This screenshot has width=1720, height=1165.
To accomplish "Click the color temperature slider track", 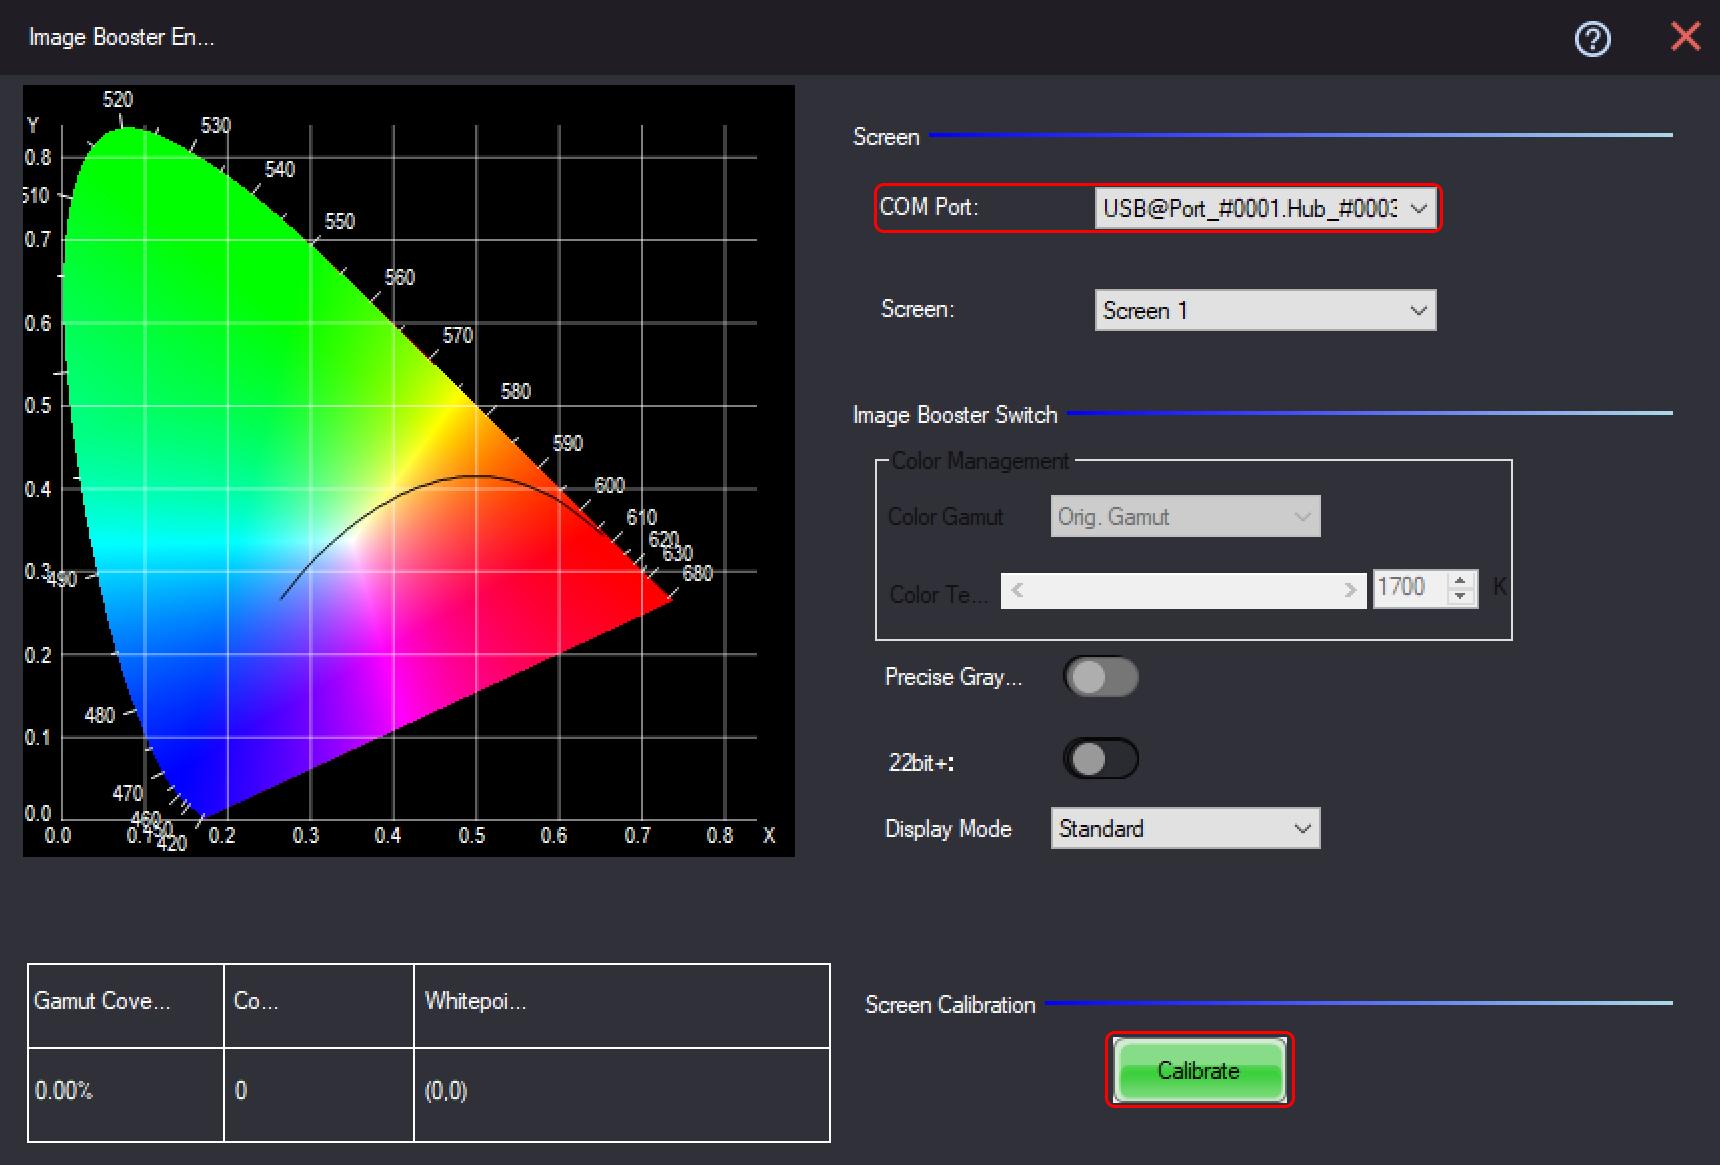I will pyautogui.click(x=1183, y=590).
